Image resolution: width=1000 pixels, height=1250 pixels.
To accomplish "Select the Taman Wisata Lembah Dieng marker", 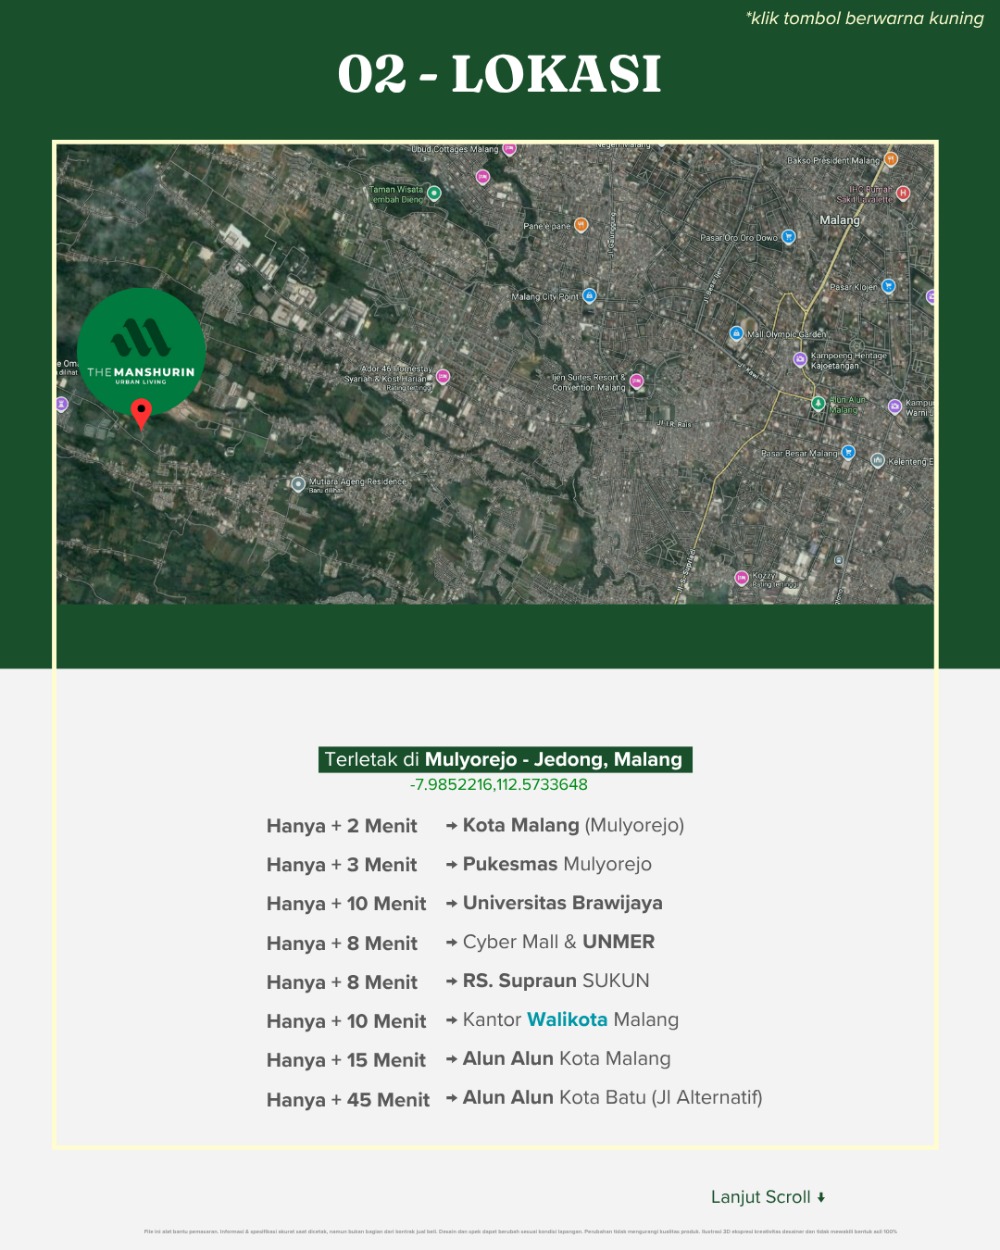I will 434,193.
